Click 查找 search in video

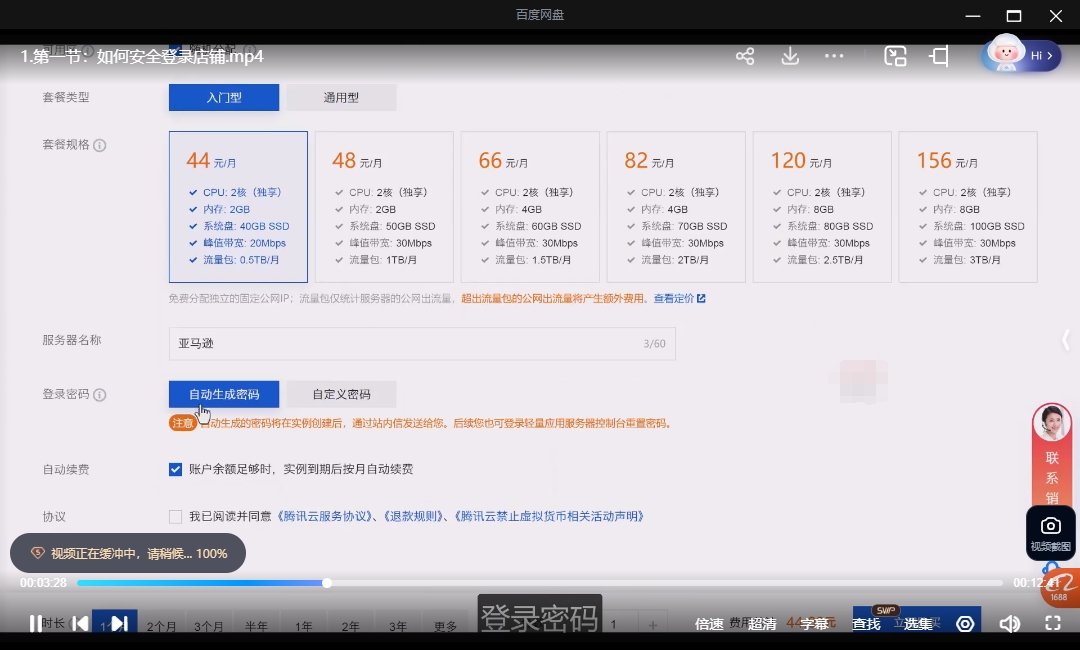[x=866, y=624]
